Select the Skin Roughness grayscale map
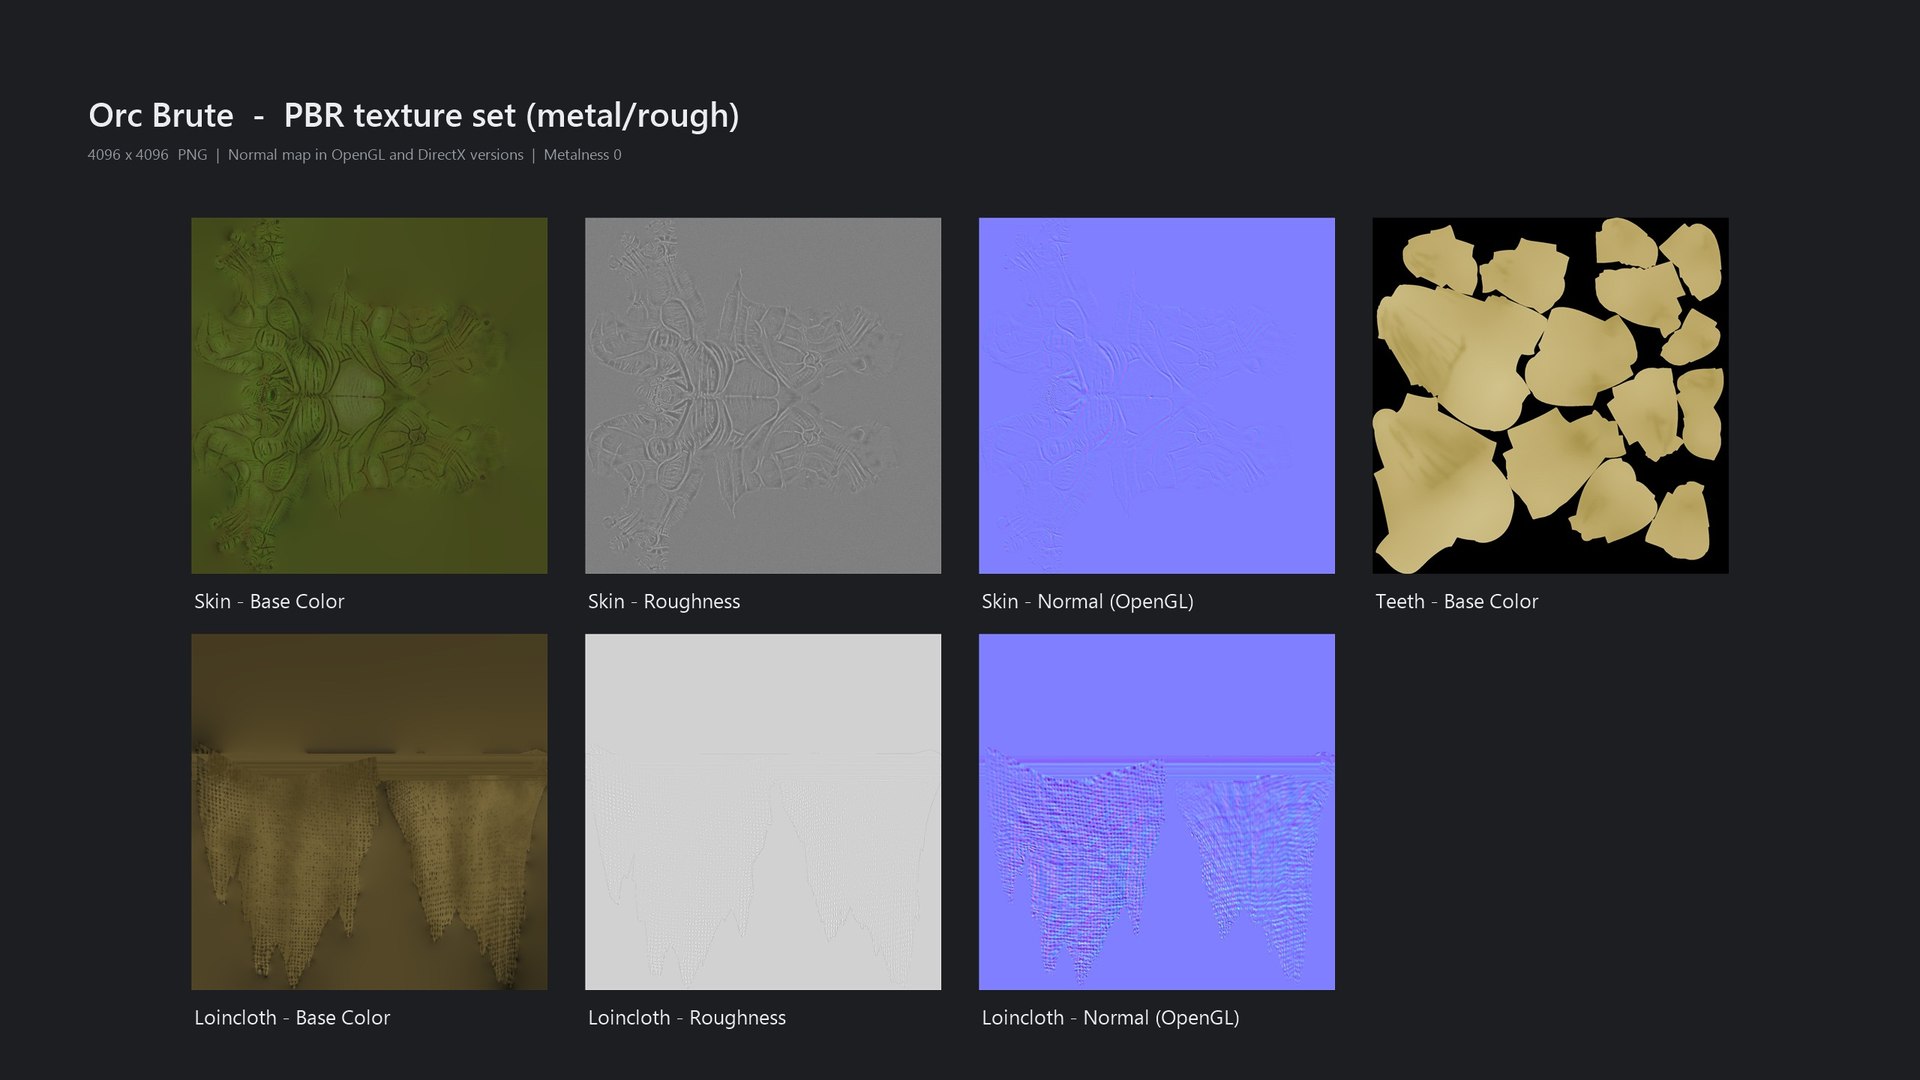This screenshot has height=1080, width=1920. coord(763,395)
